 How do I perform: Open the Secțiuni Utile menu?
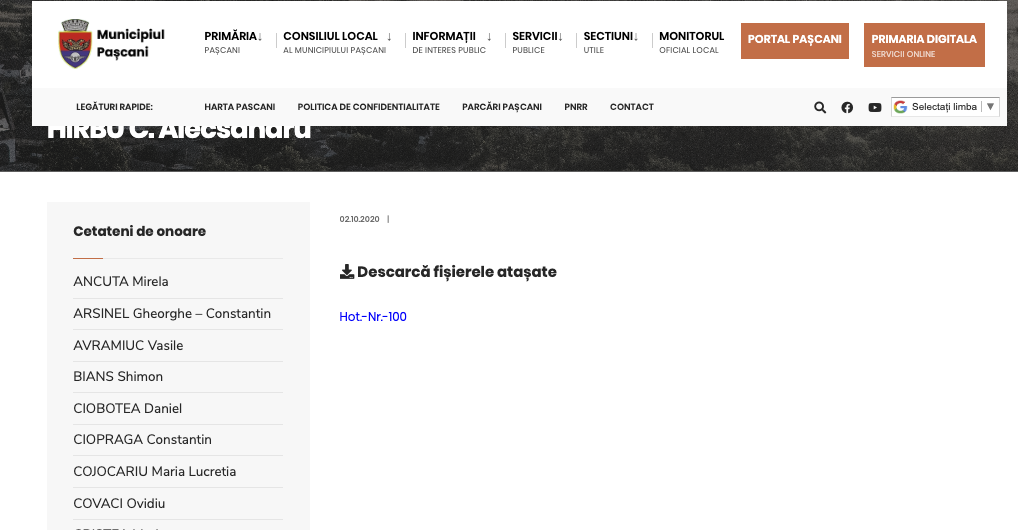(610, 42)
